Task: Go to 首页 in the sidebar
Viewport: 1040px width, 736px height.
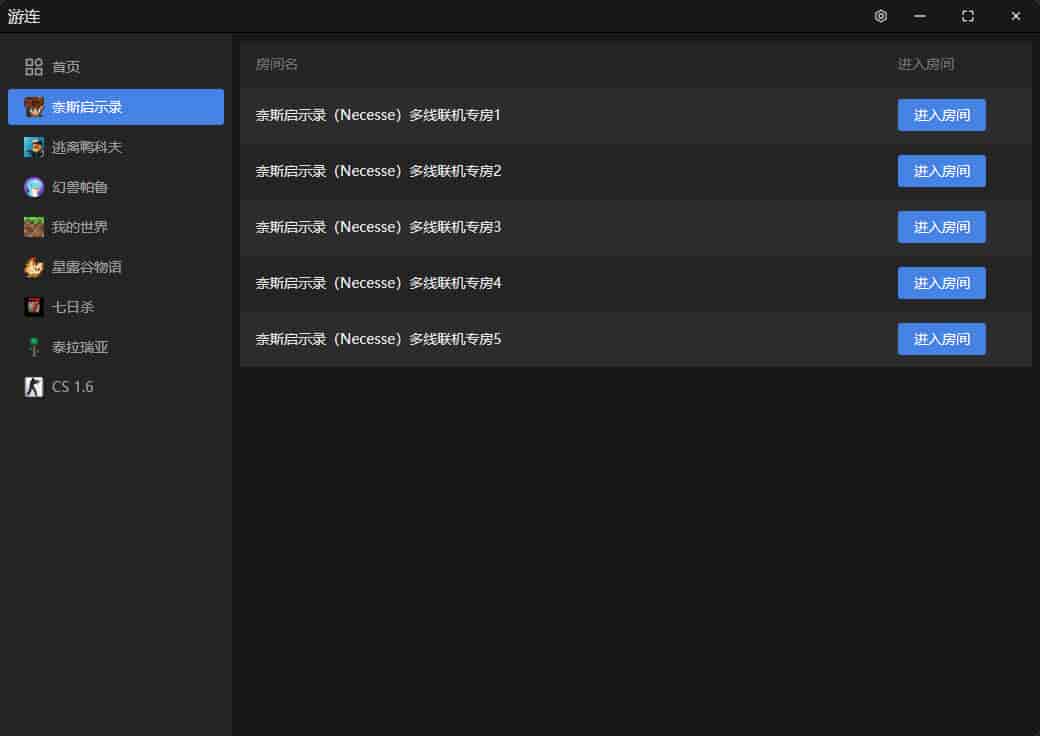Action: [66, 67]
